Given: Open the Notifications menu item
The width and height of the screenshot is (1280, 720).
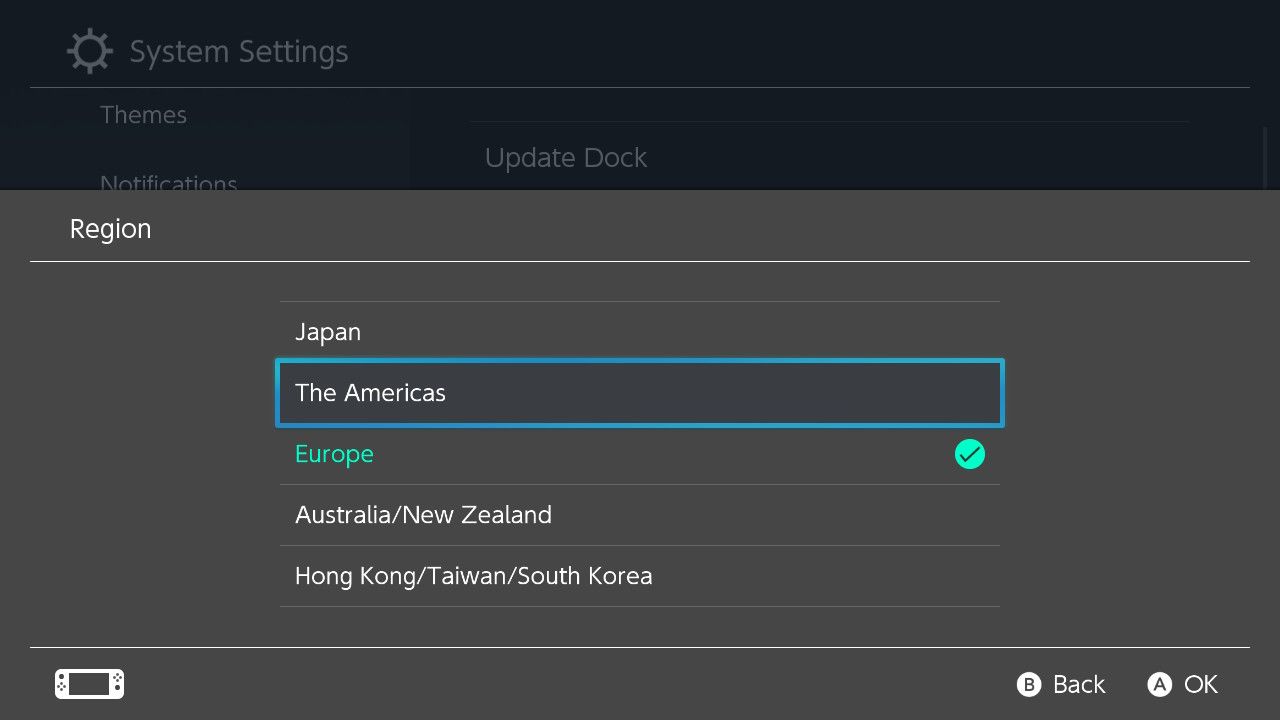Looking at the screenshot, I should 169,181.
